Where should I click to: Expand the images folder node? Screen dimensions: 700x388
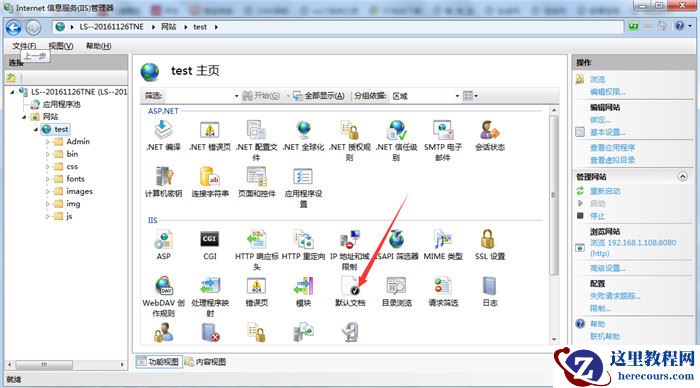[x=48, y=192]
